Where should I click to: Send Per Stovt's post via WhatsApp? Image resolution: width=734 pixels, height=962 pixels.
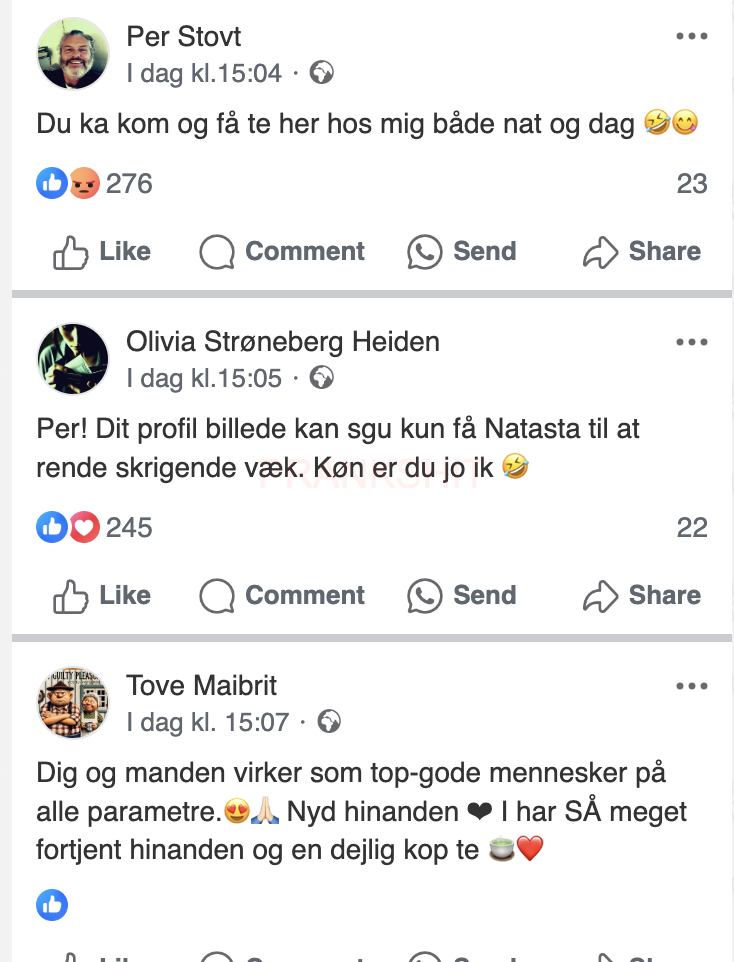[x=462, y=252]
